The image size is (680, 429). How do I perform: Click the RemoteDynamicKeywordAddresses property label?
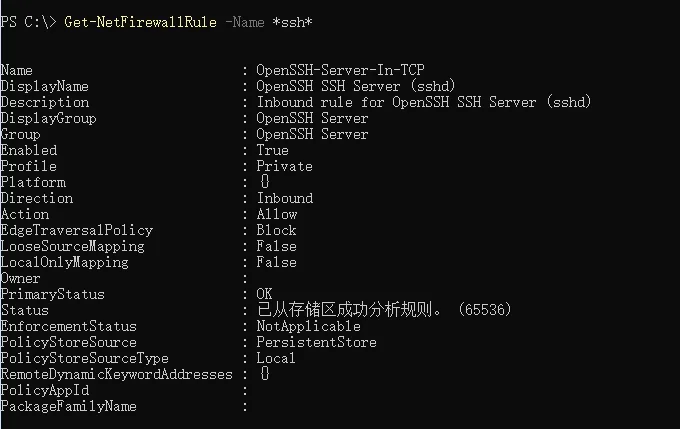116,374
